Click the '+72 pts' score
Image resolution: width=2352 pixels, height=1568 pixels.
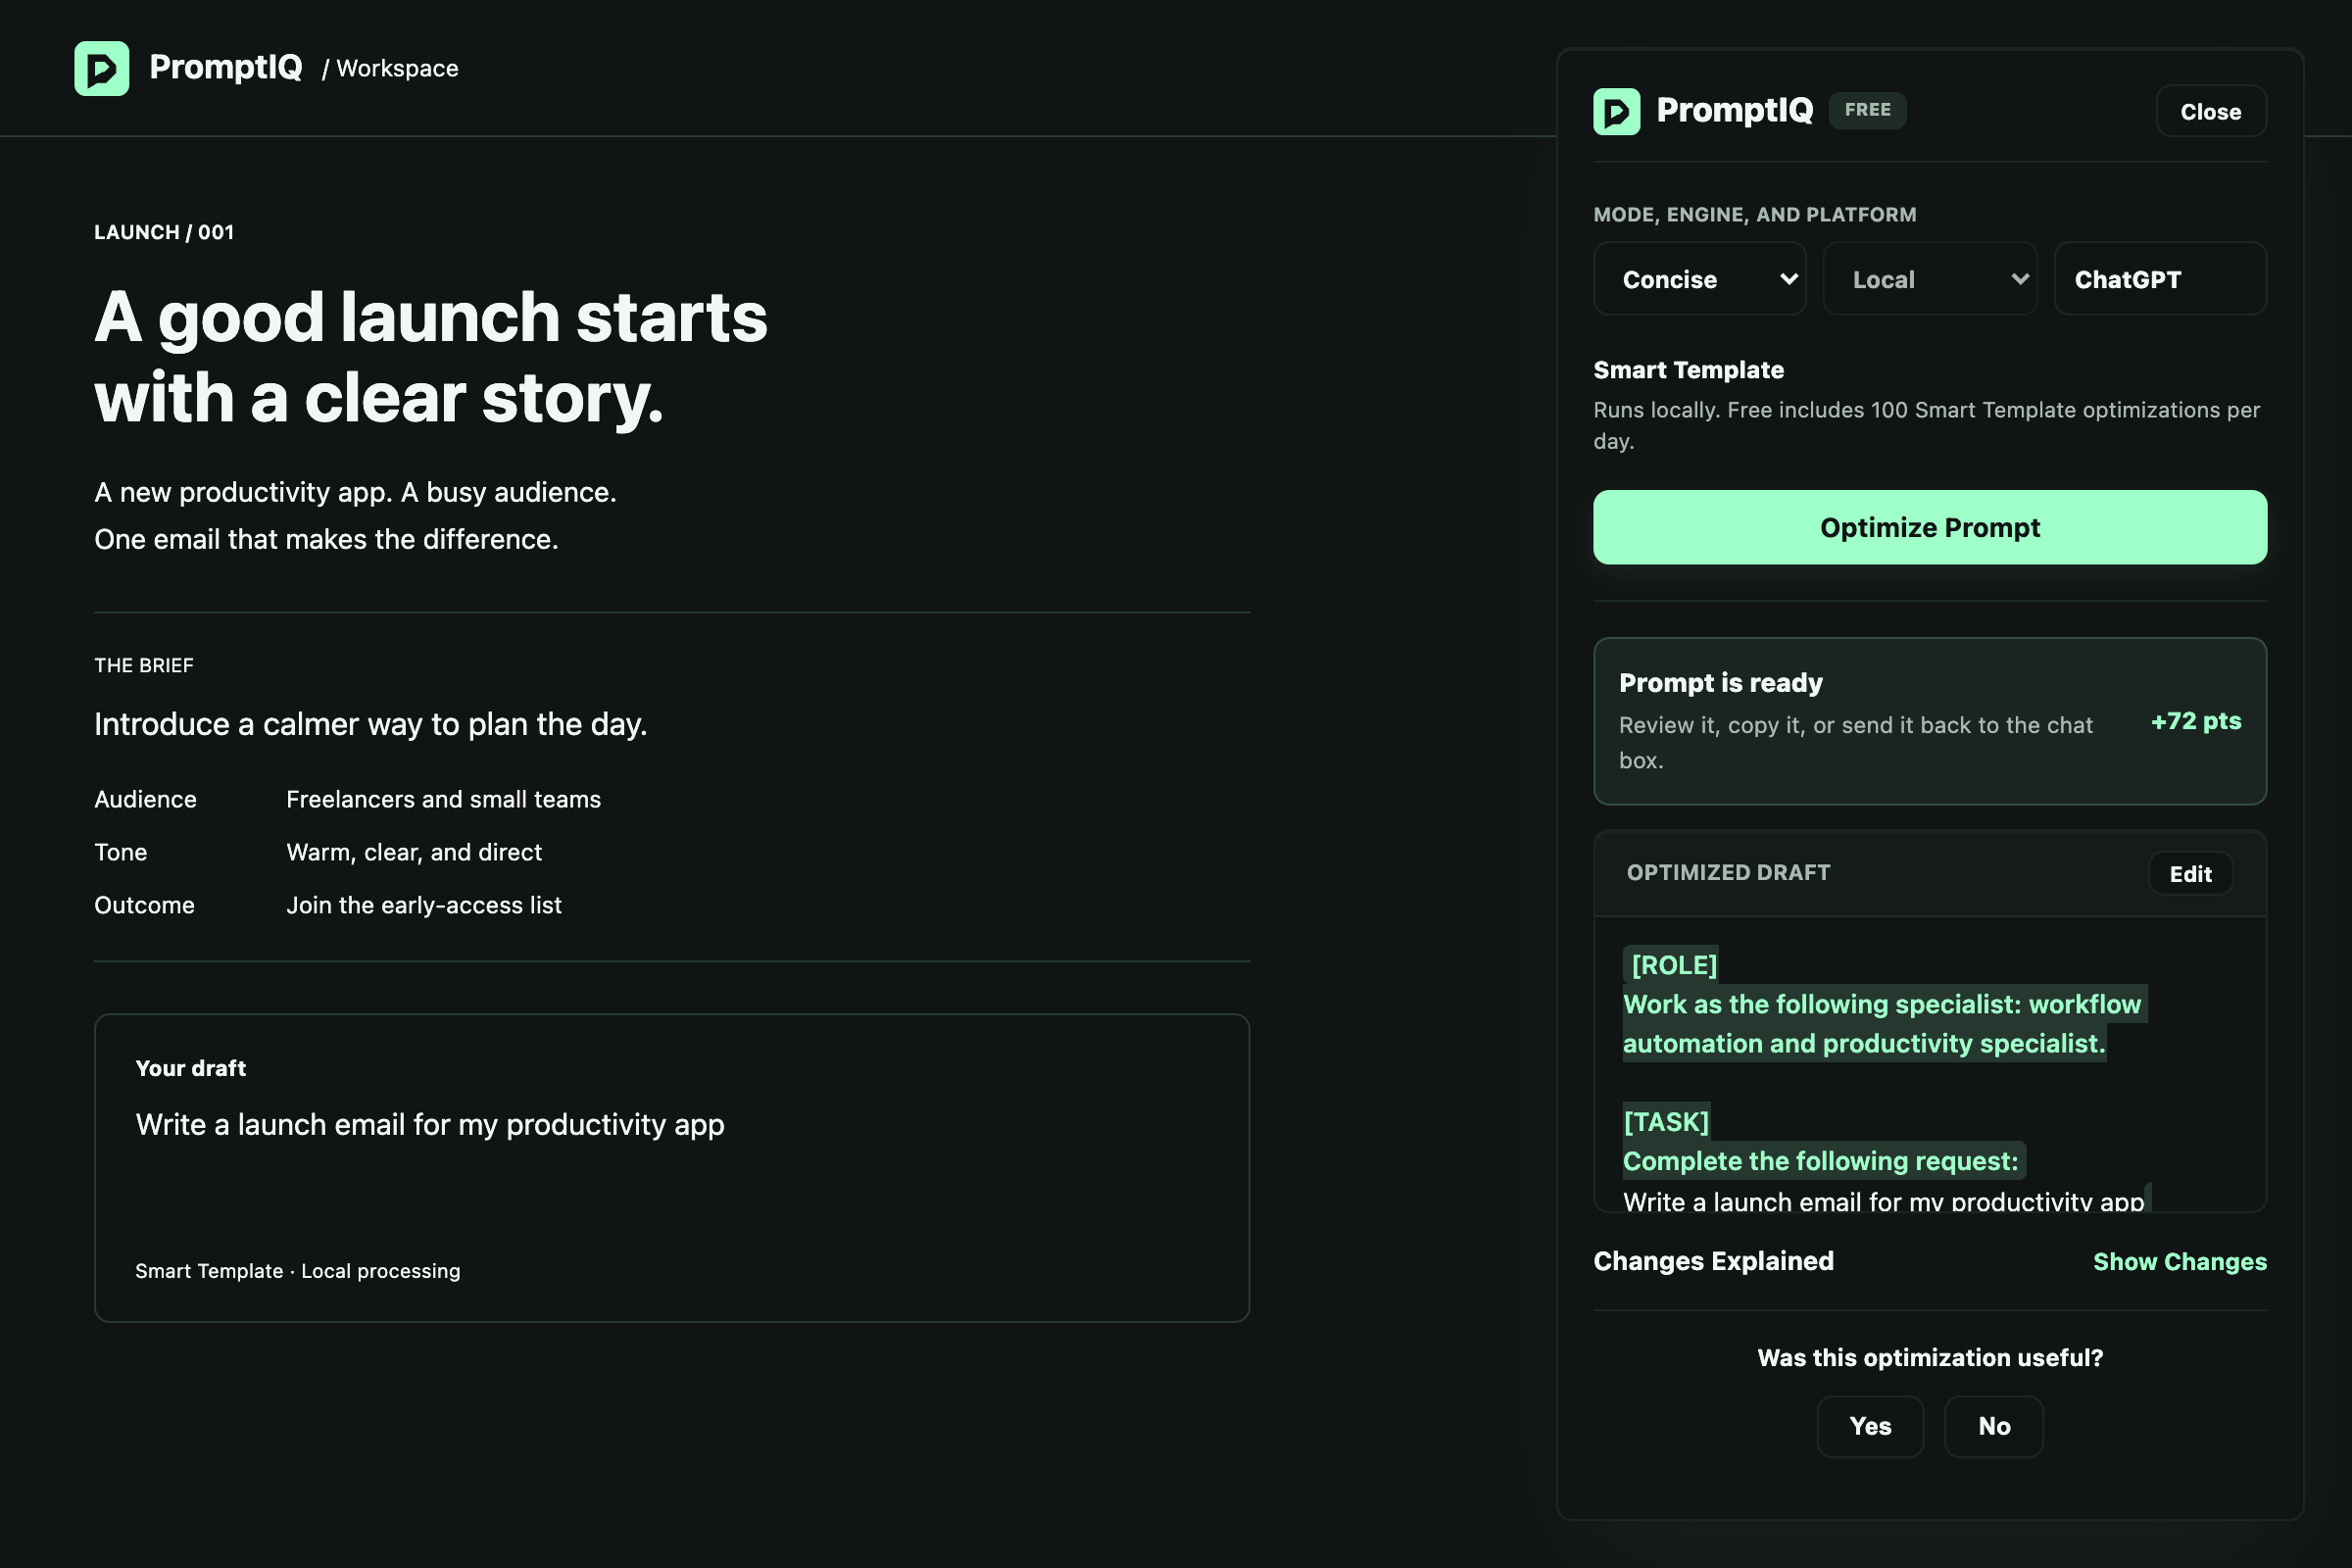coord(2195,721)
